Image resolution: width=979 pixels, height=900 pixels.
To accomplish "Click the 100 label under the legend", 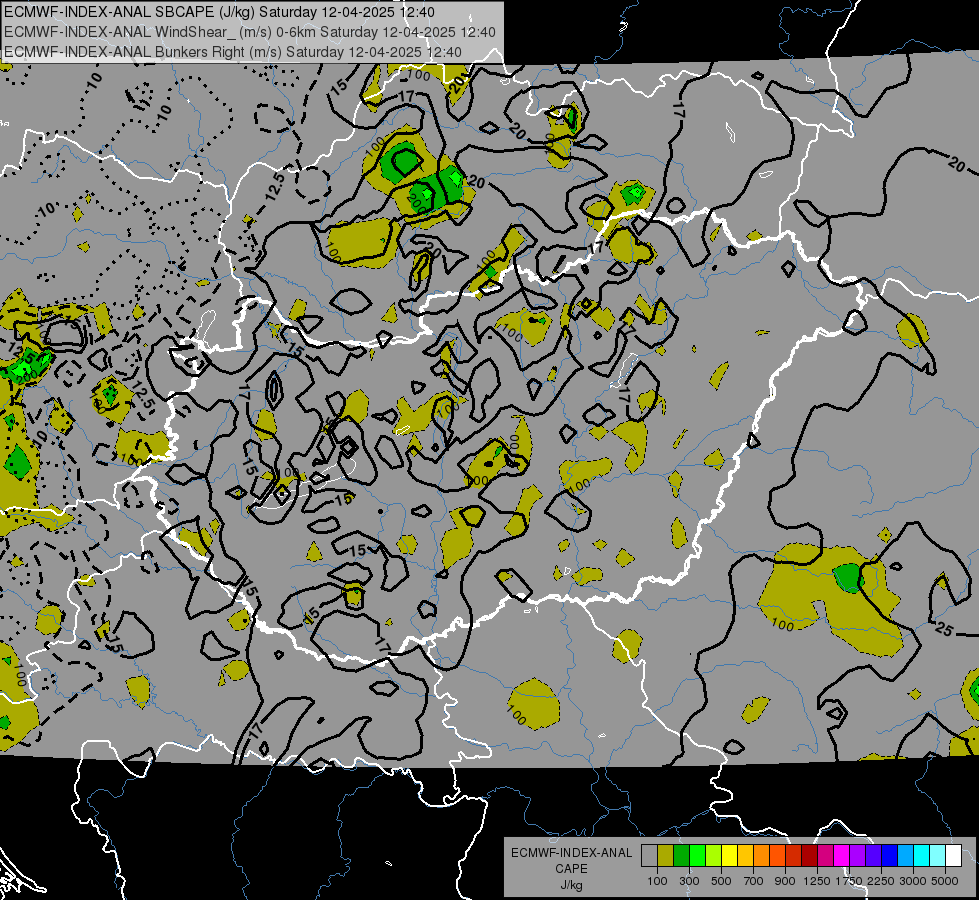I will [x=657, y=881].
